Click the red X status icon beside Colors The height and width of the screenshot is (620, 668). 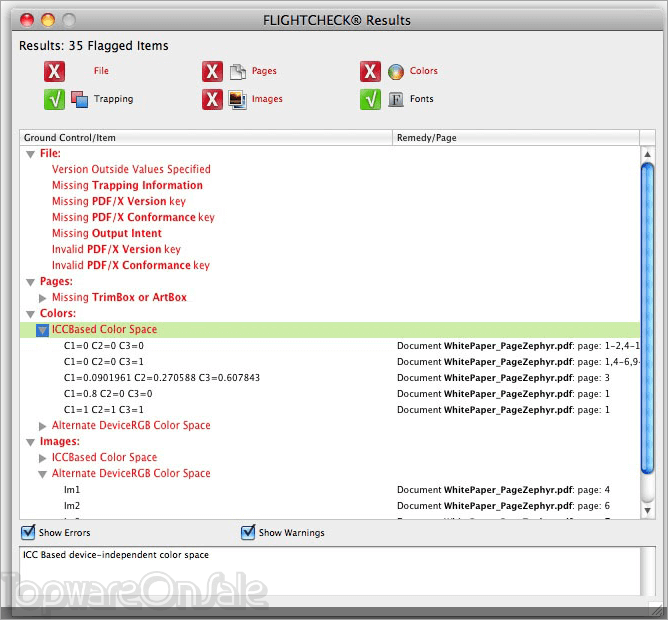click(x=370, y=71)
